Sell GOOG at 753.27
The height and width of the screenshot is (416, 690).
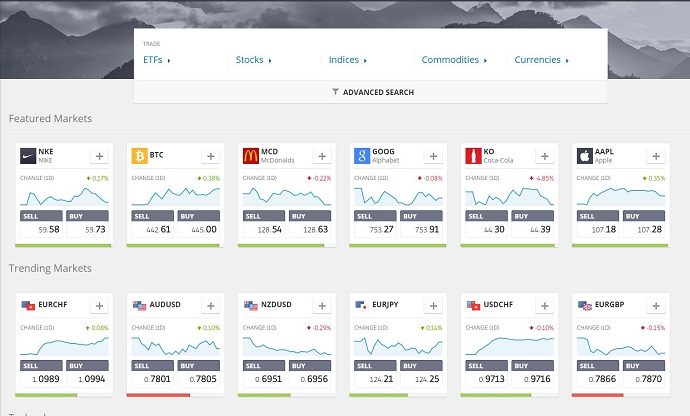click(375, 224)
